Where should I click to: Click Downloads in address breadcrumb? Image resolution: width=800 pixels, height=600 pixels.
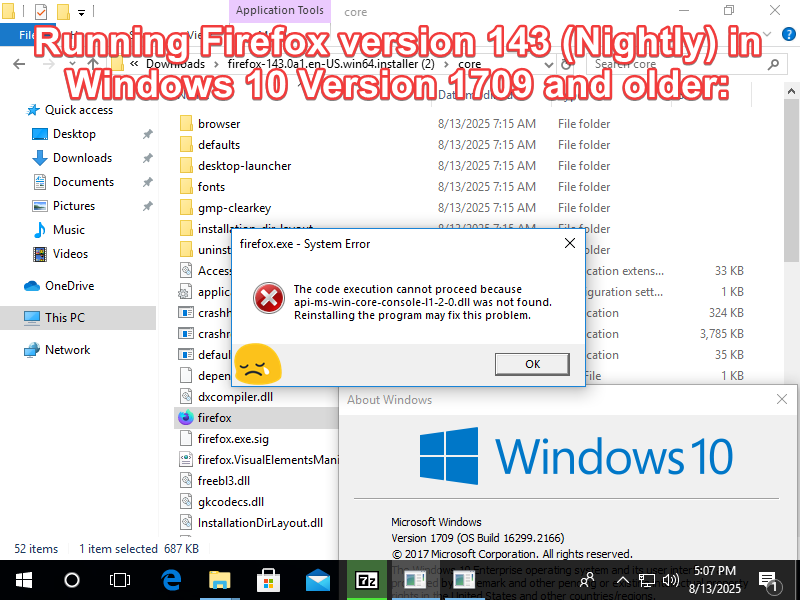176,64
